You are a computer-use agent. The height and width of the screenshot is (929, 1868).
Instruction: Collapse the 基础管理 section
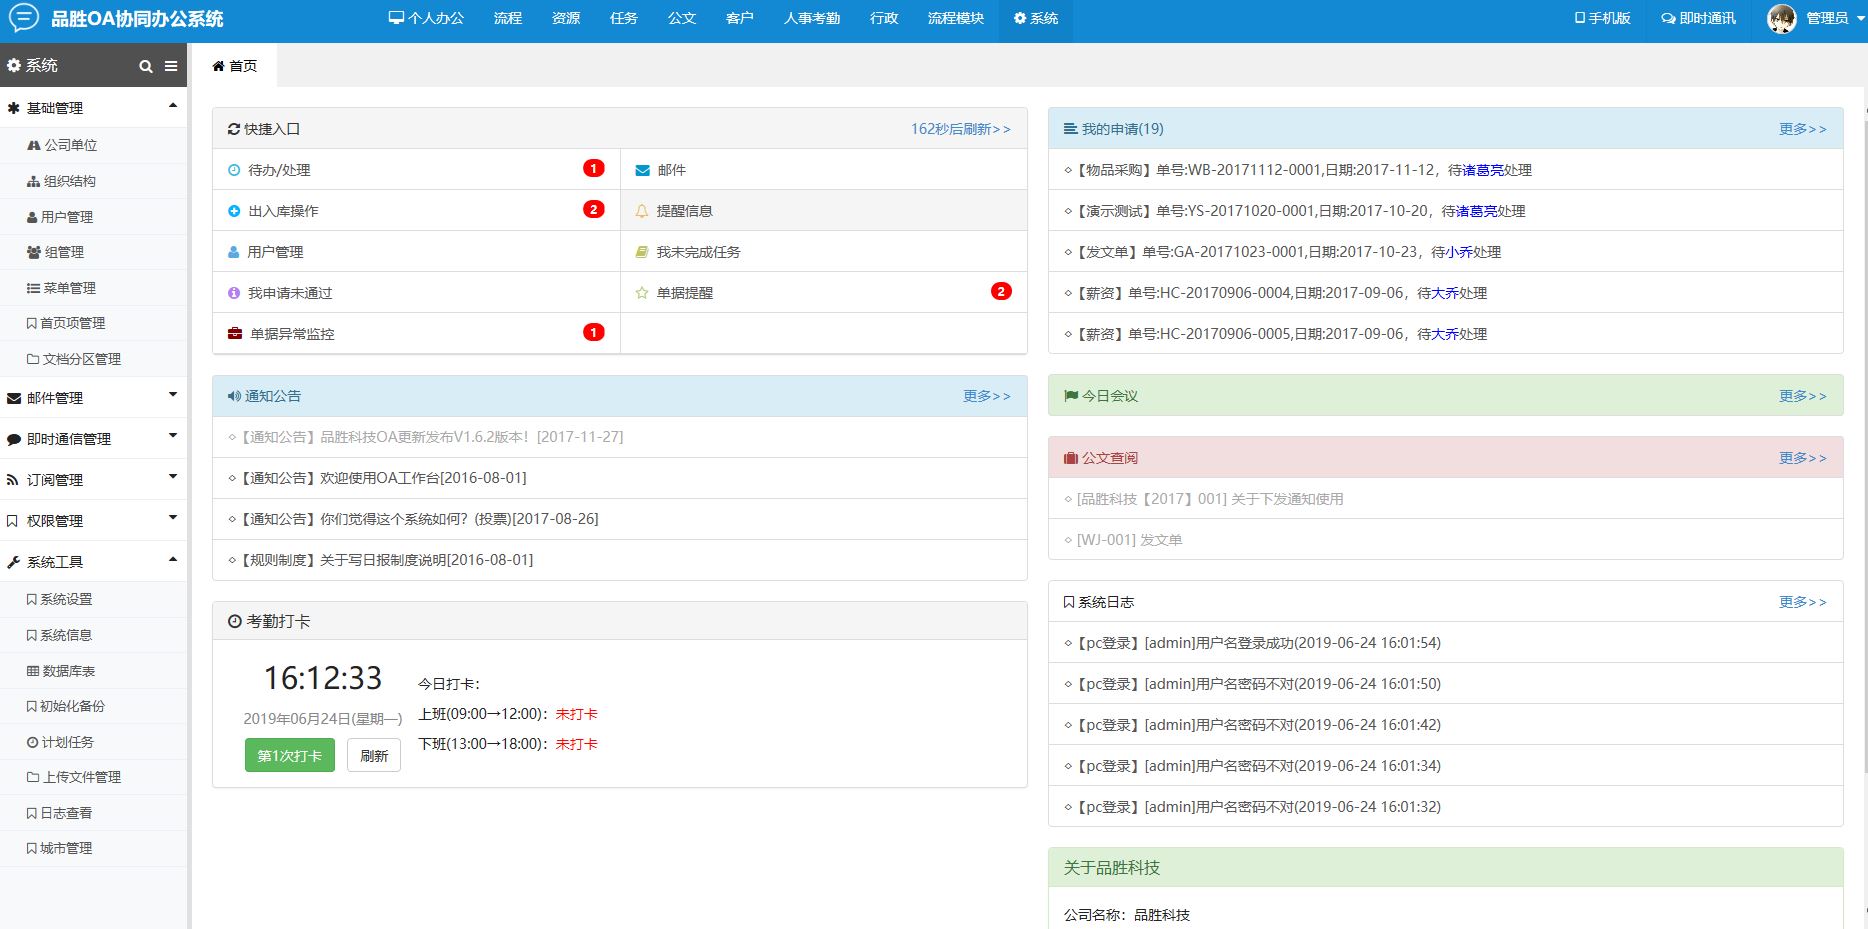93,107
